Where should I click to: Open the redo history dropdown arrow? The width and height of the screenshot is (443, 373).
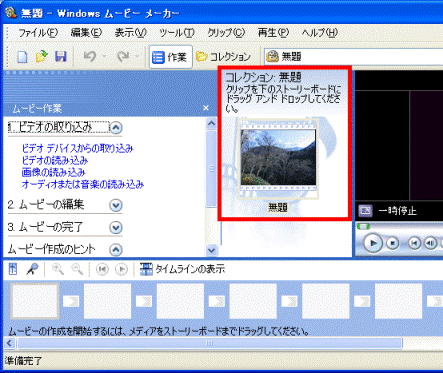click(137, 57)
